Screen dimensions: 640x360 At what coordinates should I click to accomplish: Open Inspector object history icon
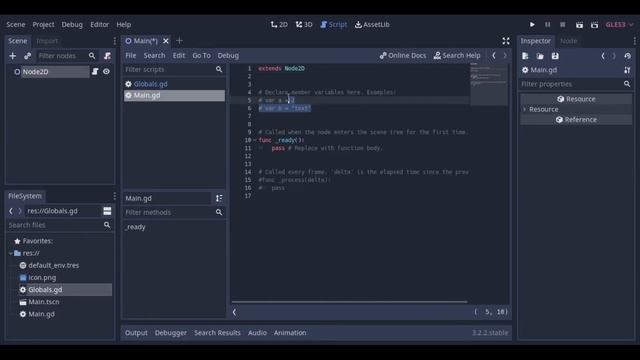[627, 56]
